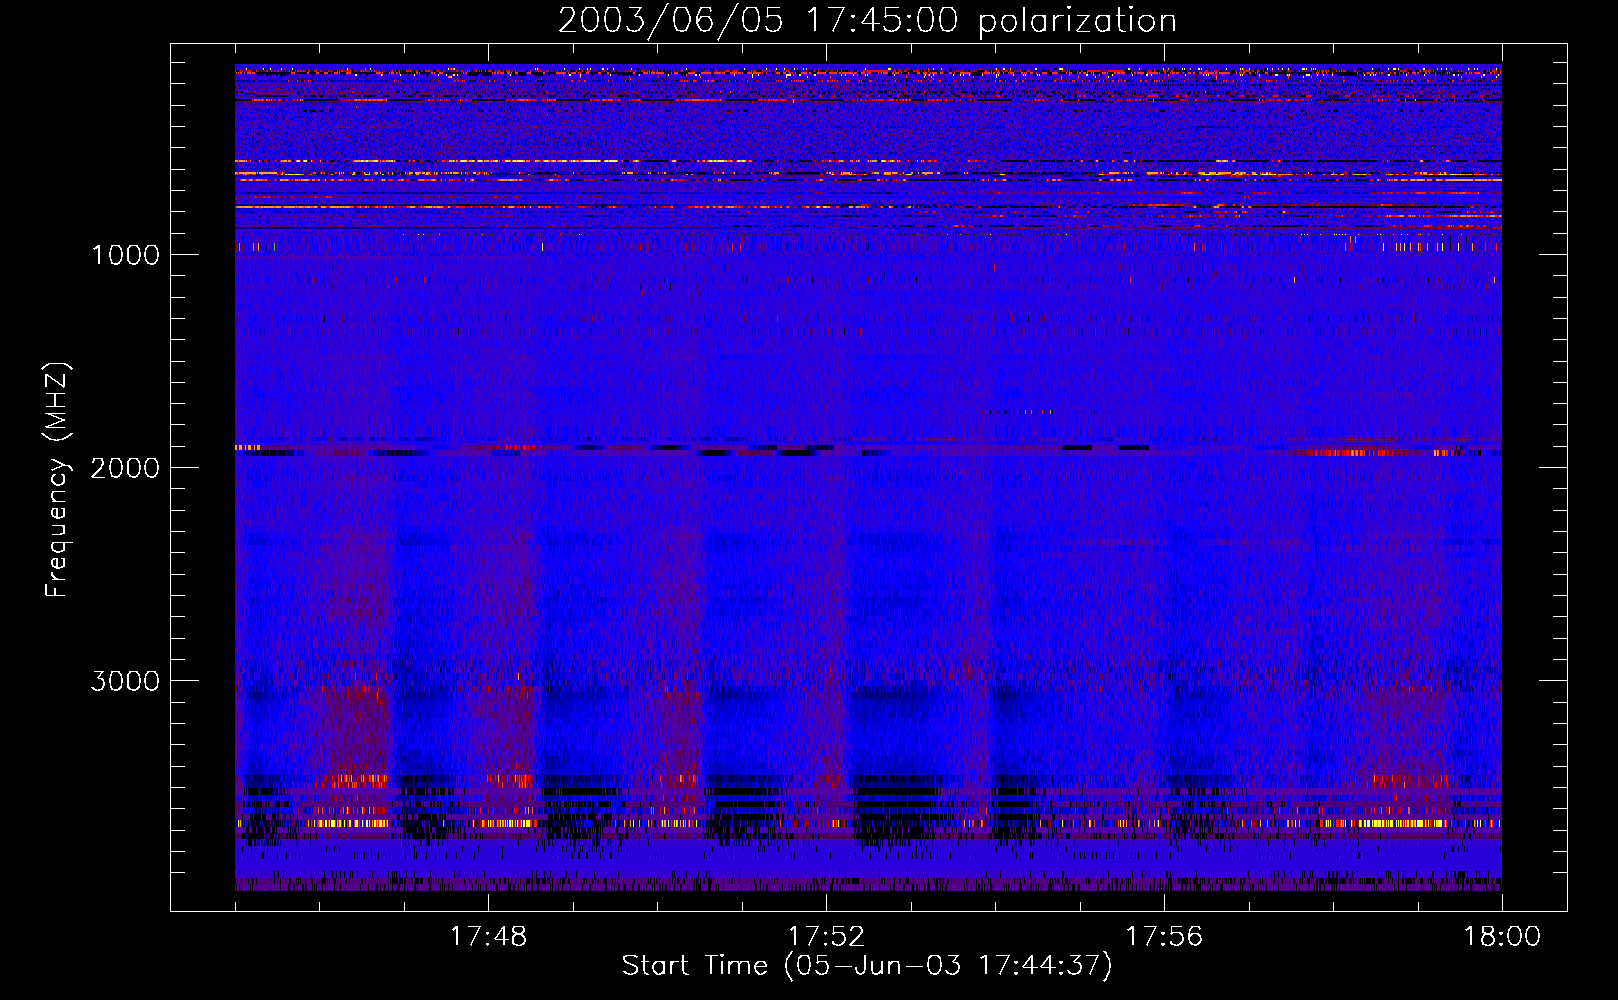Image resolution: width=1618 pixels, height=1000 pixels.
Task: Click the "17:48" time tick label
Action: (x=488, y=937)
